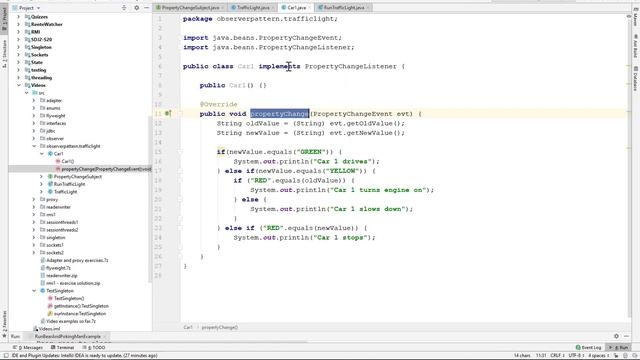
Task: Switch to TrafficLight.java tab
Action: [252, 7]
